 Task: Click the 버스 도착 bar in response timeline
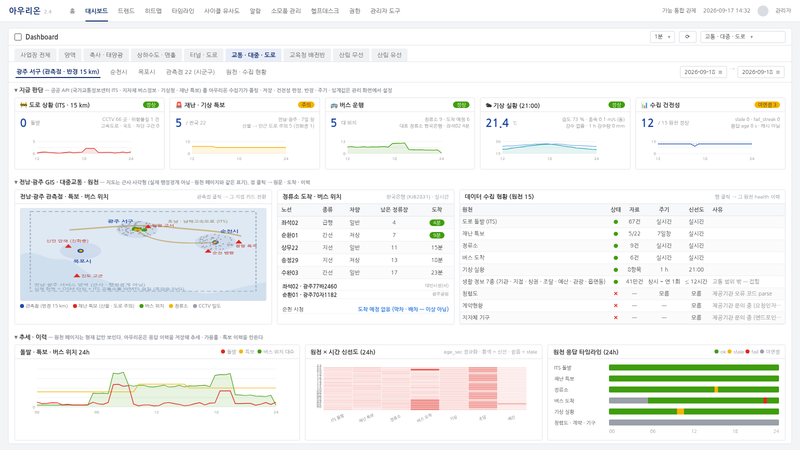pos(694,401)
